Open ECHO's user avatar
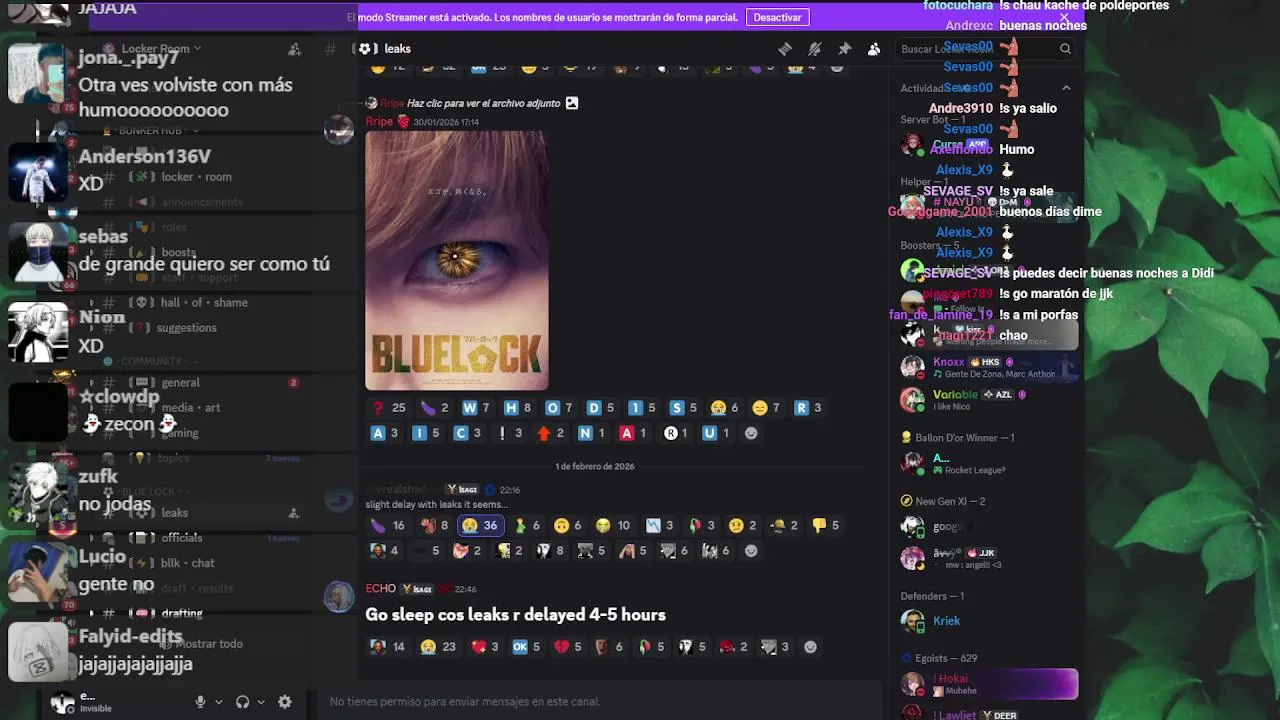 tap(339, 598)
